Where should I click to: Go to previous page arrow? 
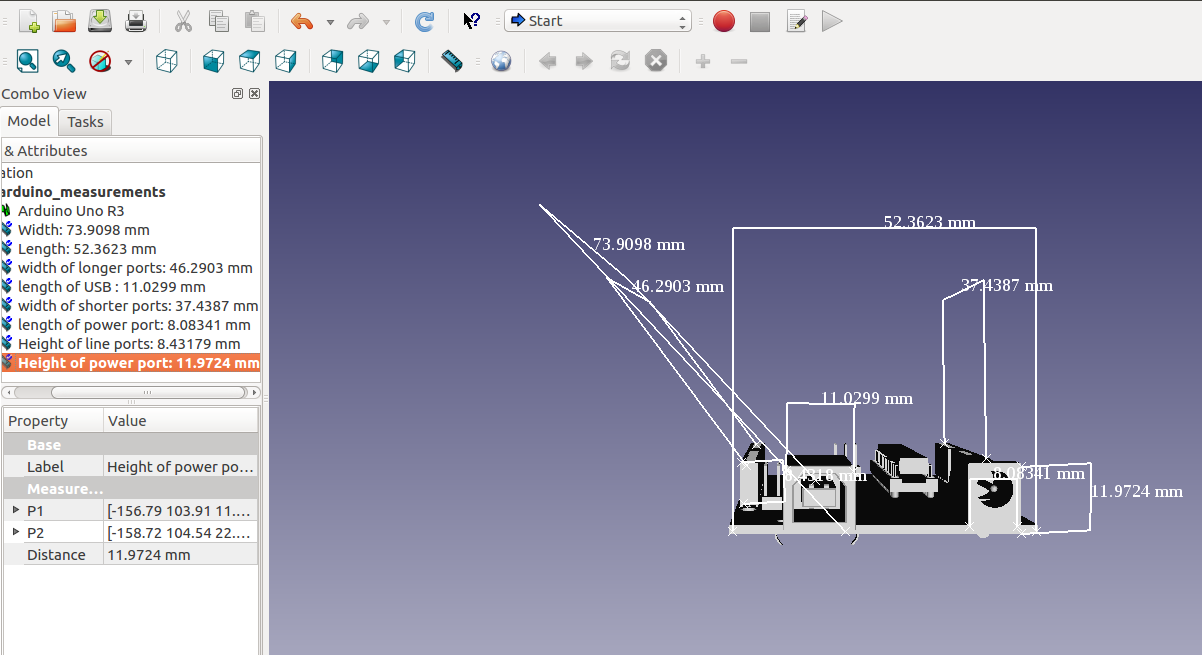[547, 61]
